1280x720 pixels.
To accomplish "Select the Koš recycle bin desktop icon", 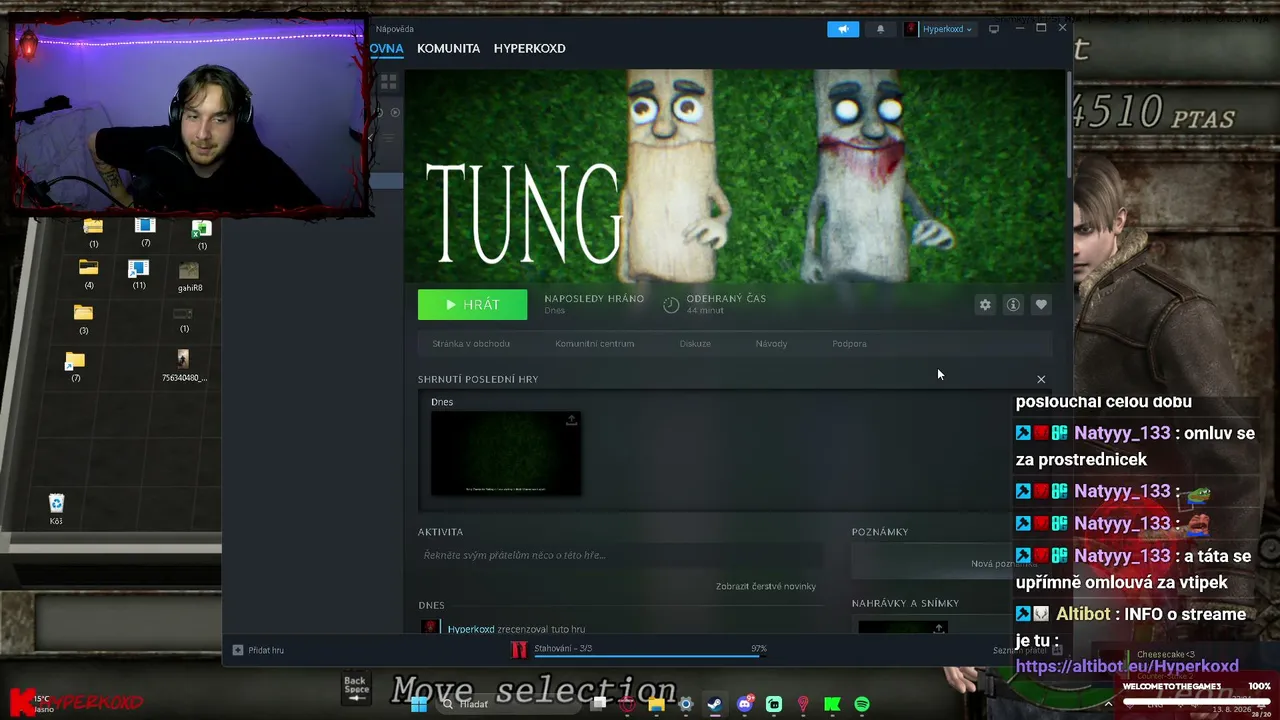I will click(56, 509).
